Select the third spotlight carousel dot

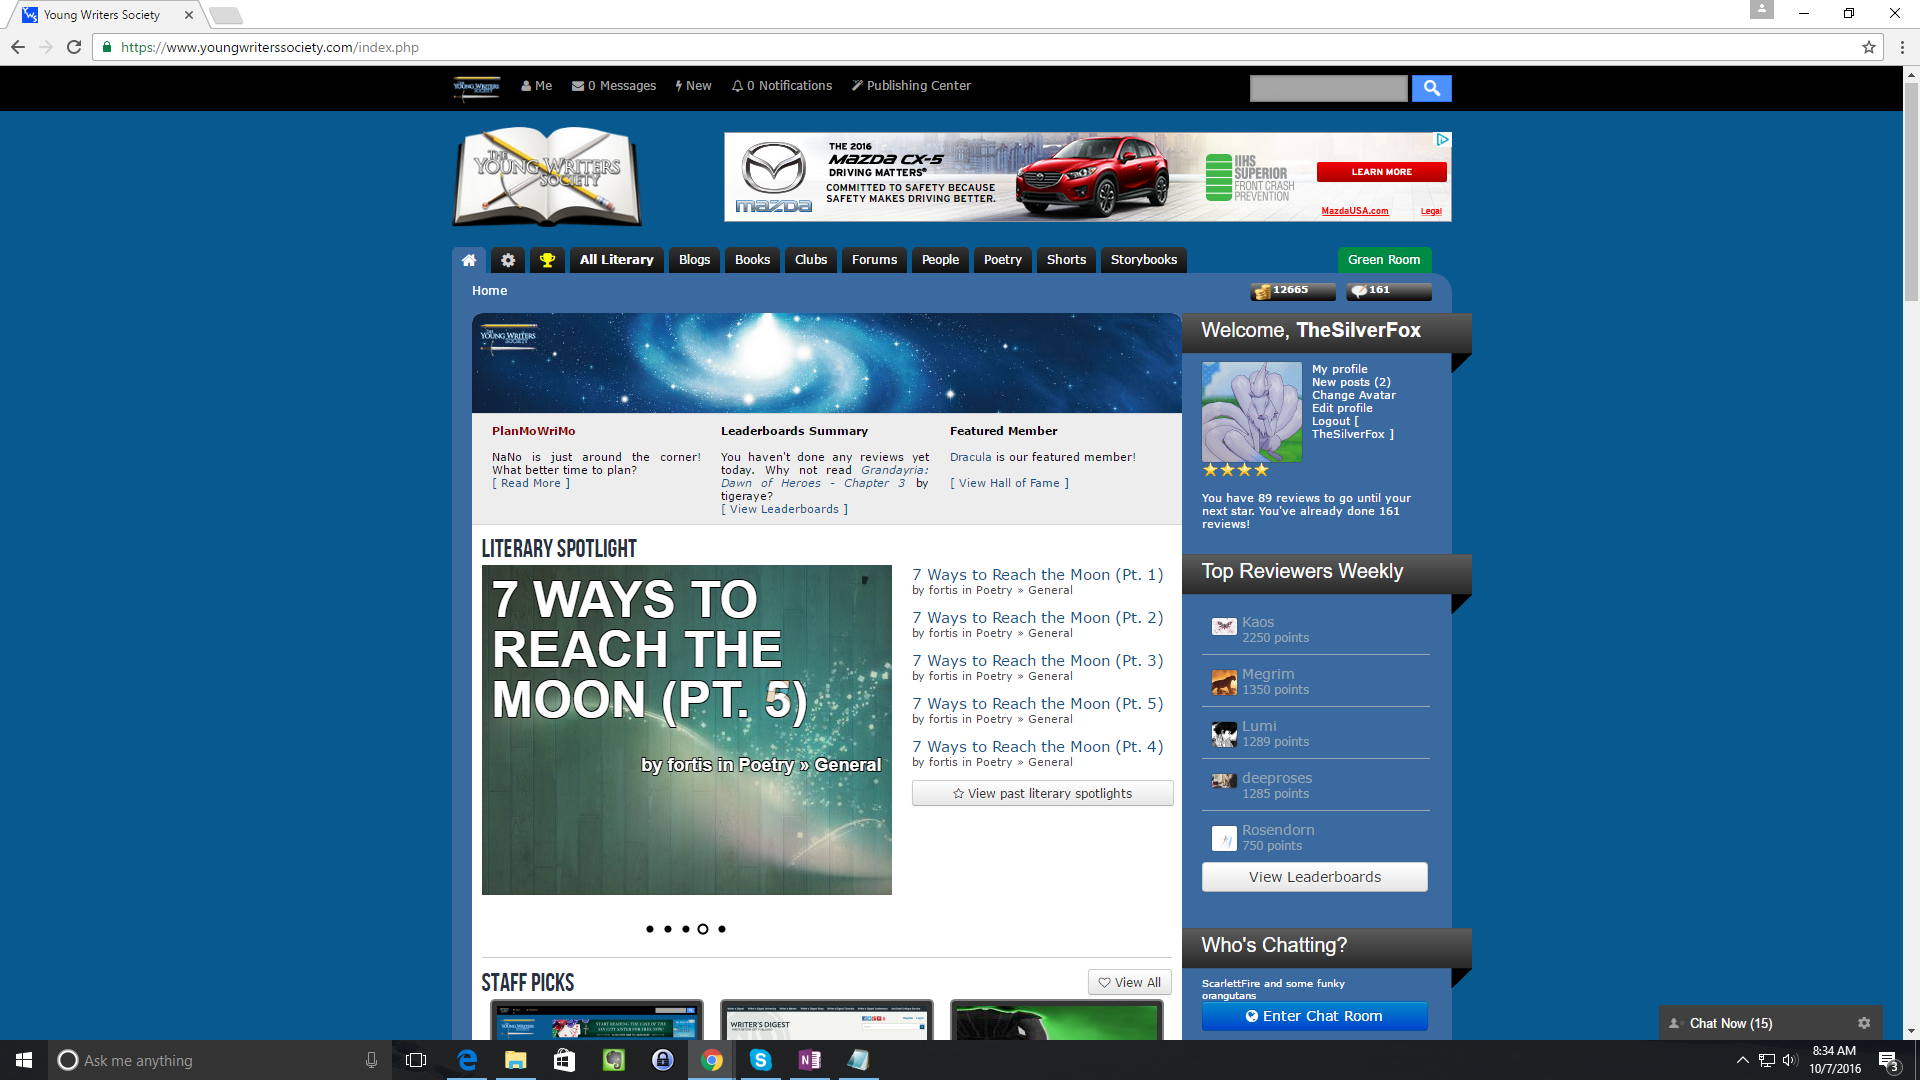click(x=686, y=929)
